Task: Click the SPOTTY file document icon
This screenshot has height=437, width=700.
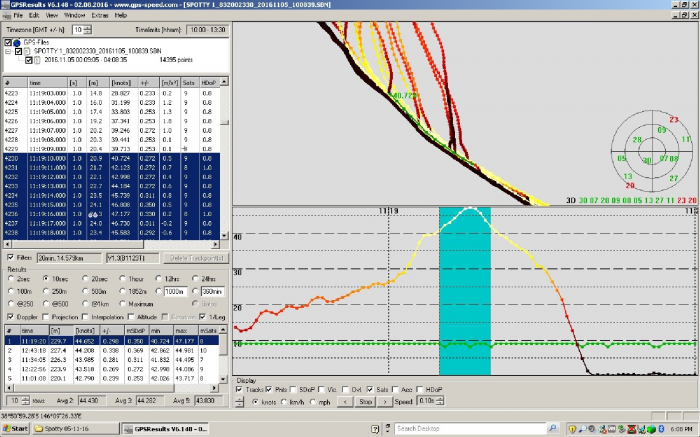Action: click(27, 51)
